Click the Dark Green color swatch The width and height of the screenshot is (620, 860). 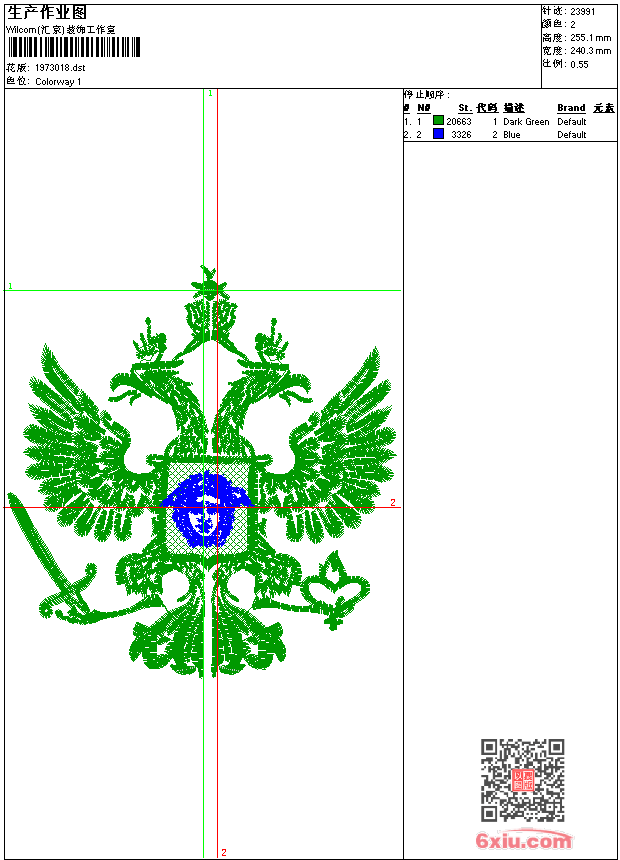pyautogui.click(x=438, y=120)
